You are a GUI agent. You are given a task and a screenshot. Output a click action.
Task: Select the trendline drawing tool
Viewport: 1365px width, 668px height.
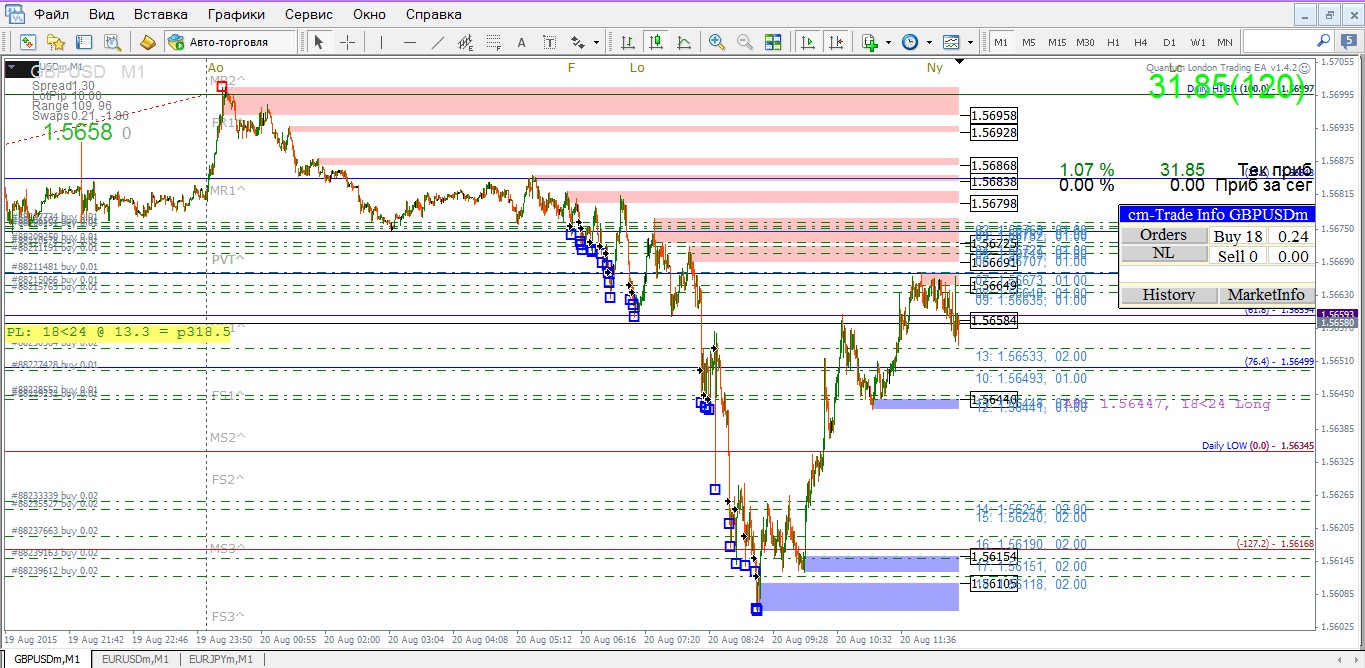pos(437,42)
